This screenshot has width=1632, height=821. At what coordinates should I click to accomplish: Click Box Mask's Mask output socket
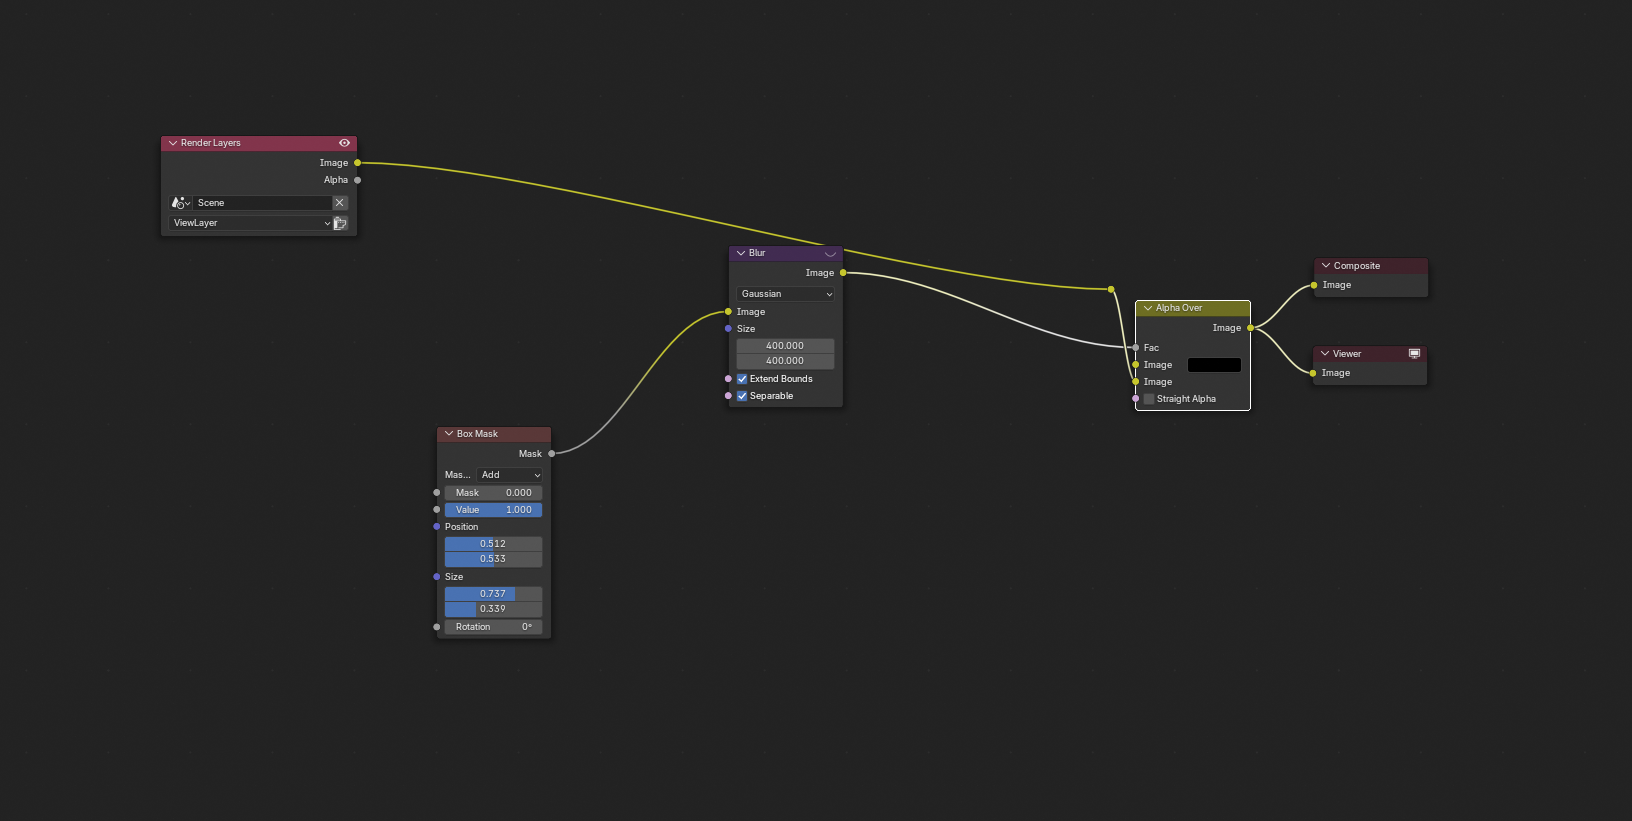coord(552,454)
